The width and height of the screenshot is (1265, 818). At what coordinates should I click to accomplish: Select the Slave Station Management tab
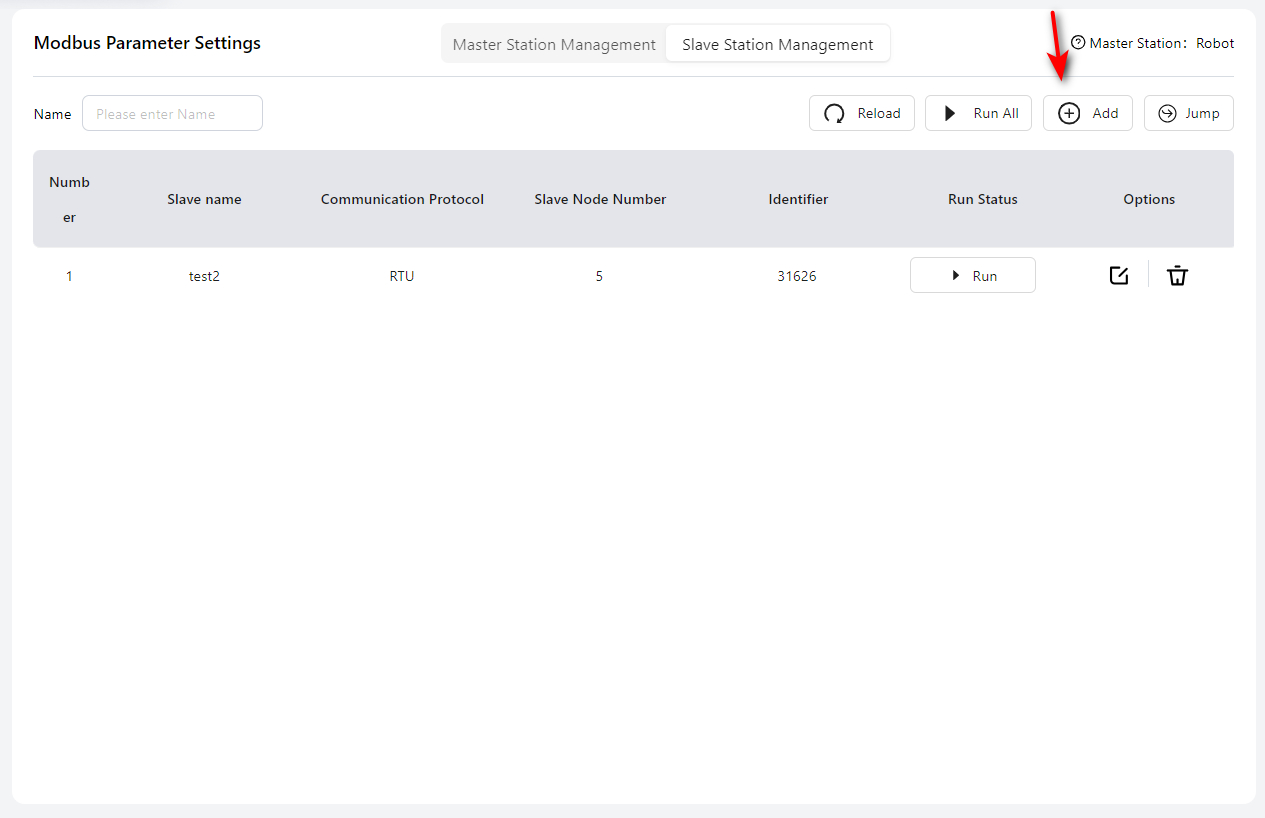click(777, 44)
